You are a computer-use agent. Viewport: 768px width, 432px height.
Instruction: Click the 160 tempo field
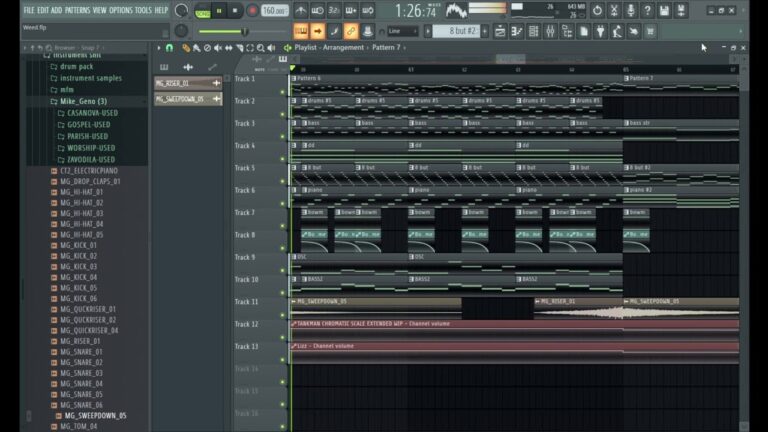click(x=274, y=10)
